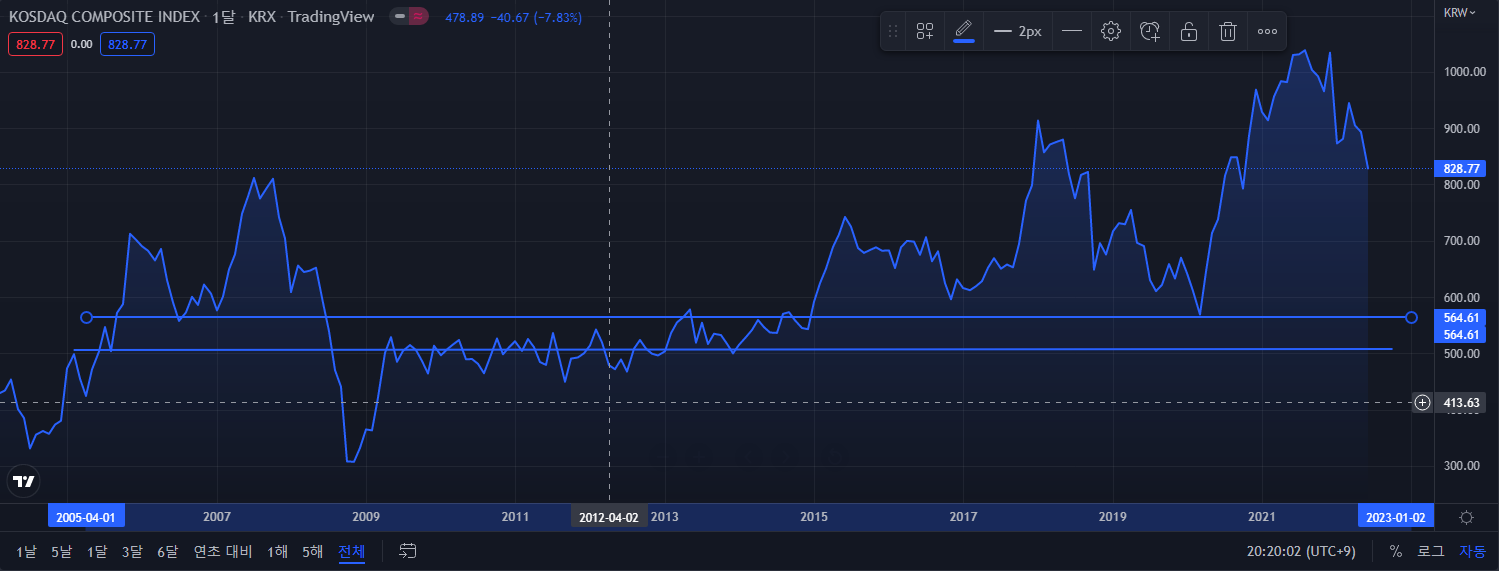Click 2011 on time axis
Viewport: 1499px width, 571px height.
[x=515, y=517]
